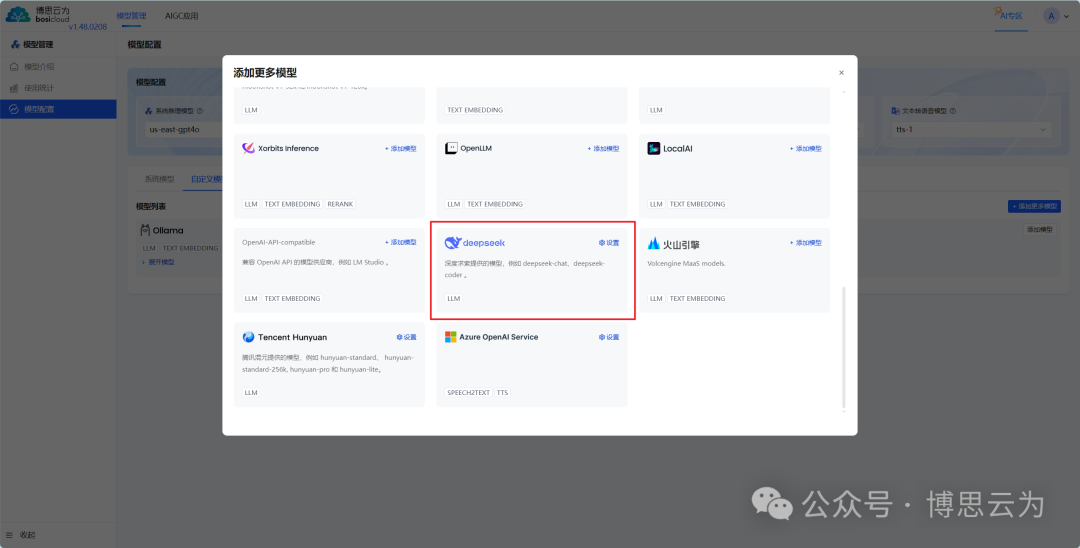
Task: Click the 火山引擎 Volcengine logo
Action: pos(654,243)
